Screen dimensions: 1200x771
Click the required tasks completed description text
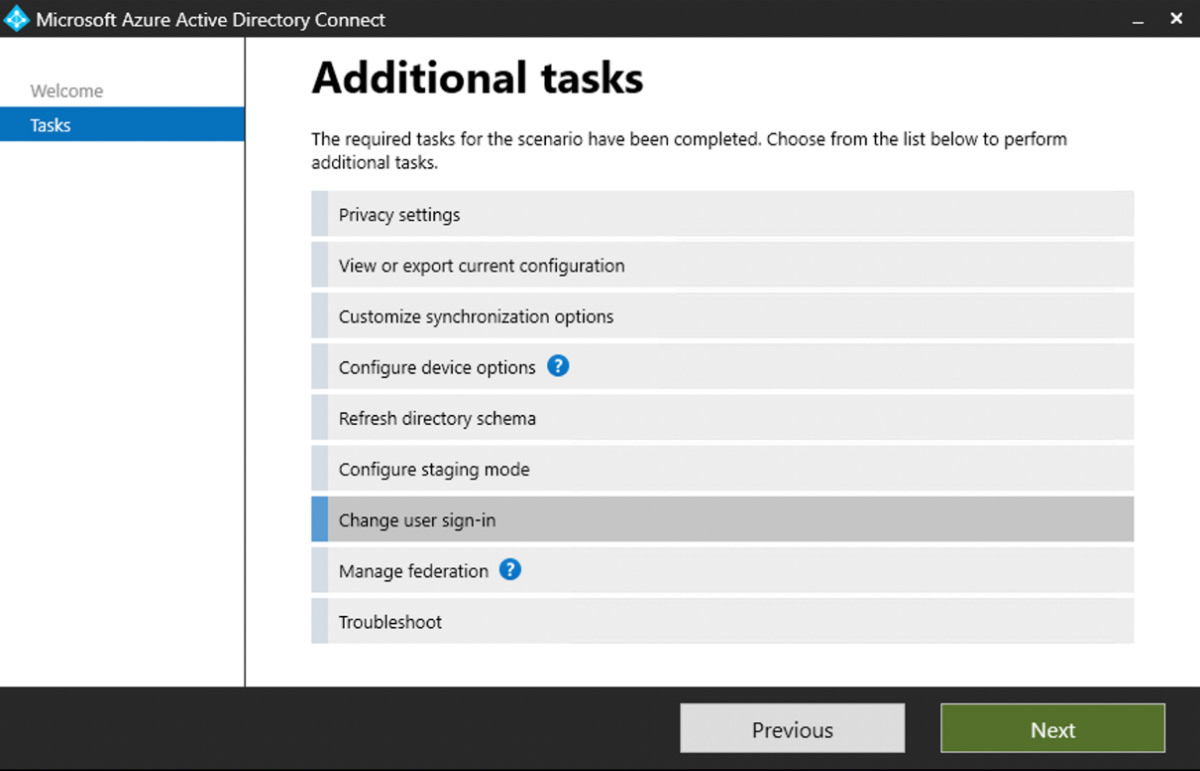(689, 150)
